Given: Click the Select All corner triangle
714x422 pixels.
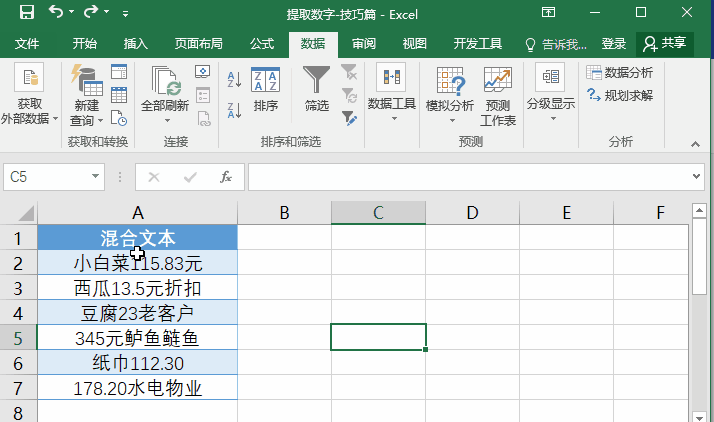Looking at the screenshot, I should pos(25,213).
